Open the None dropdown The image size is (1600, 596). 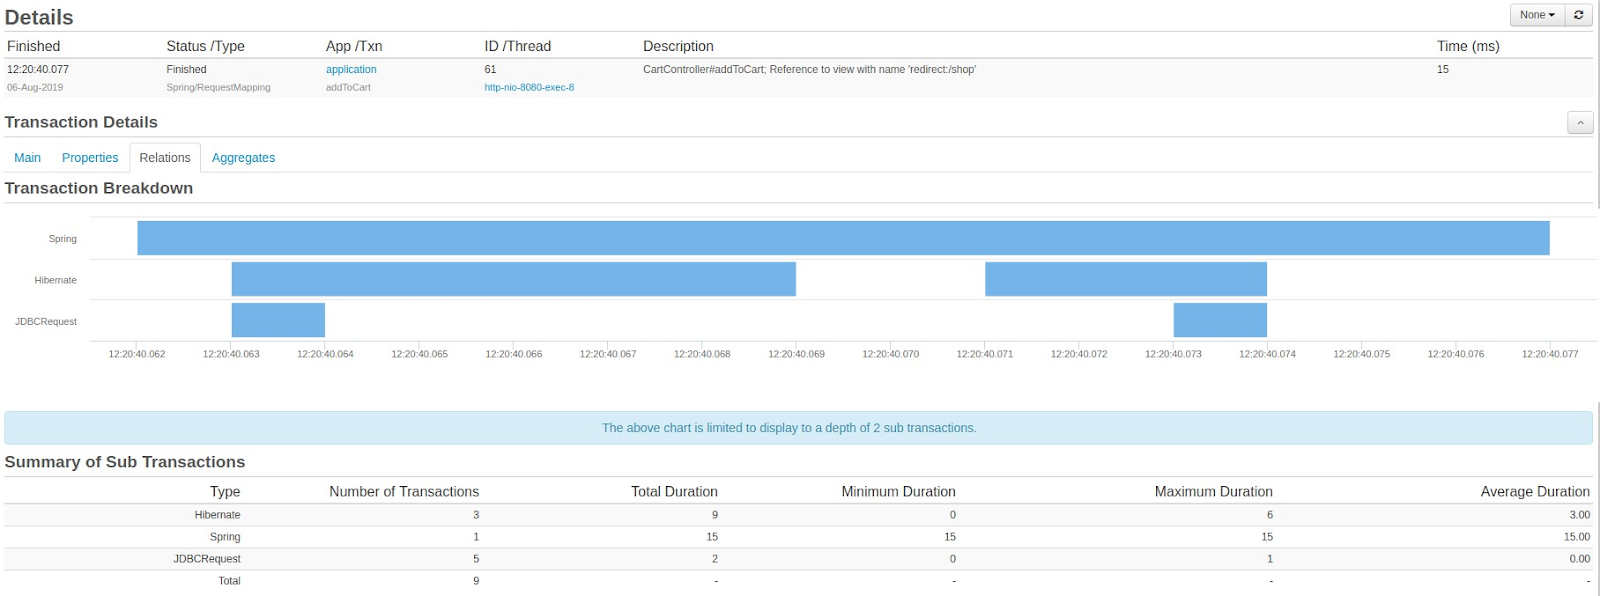[x=1537, y=15]
